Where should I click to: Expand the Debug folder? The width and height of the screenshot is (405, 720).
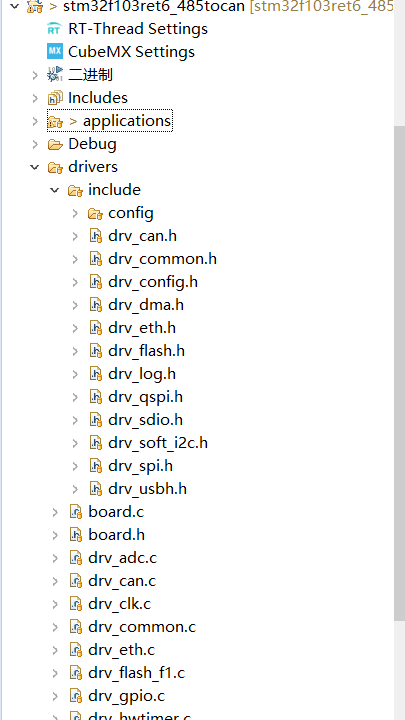(x=35, y=144)
